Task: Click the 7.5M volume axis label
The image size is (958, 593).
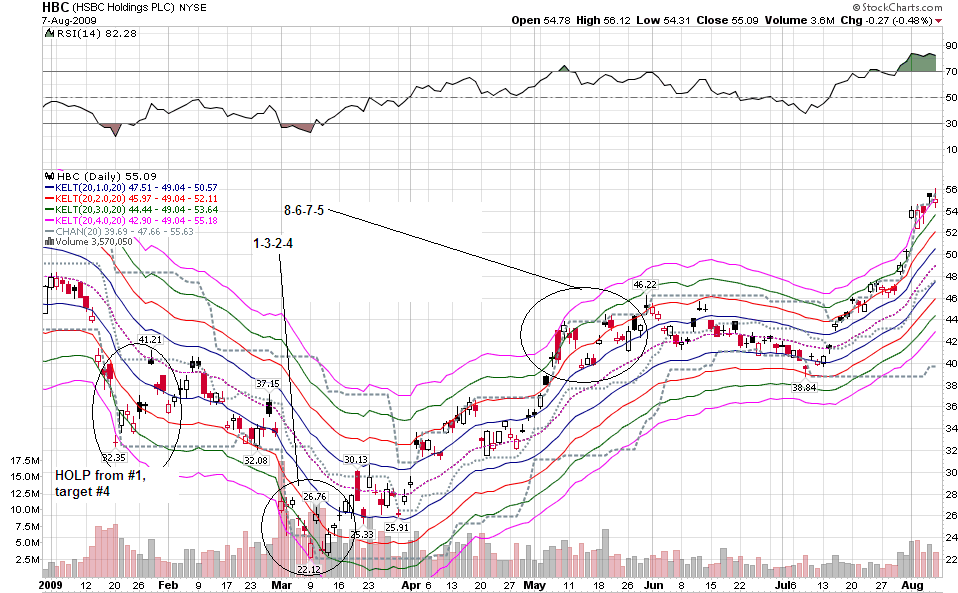Action: coord(28,526)
